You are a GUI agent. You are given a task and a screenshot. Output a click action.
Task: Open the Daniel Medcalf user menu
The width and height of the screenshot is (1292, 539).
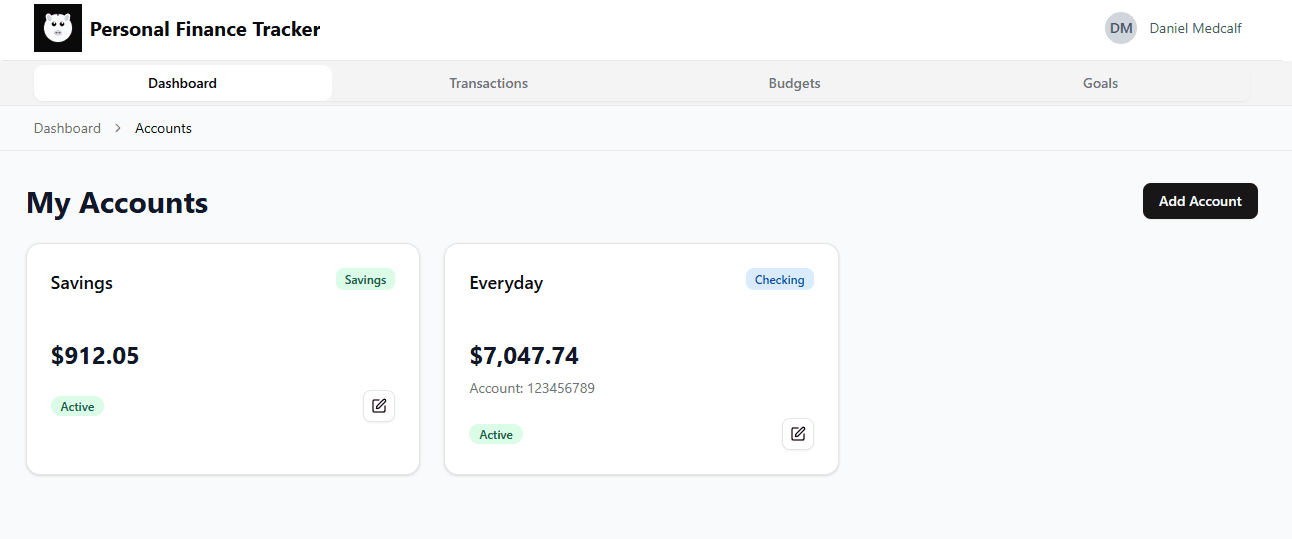[x=1195, y=28]
